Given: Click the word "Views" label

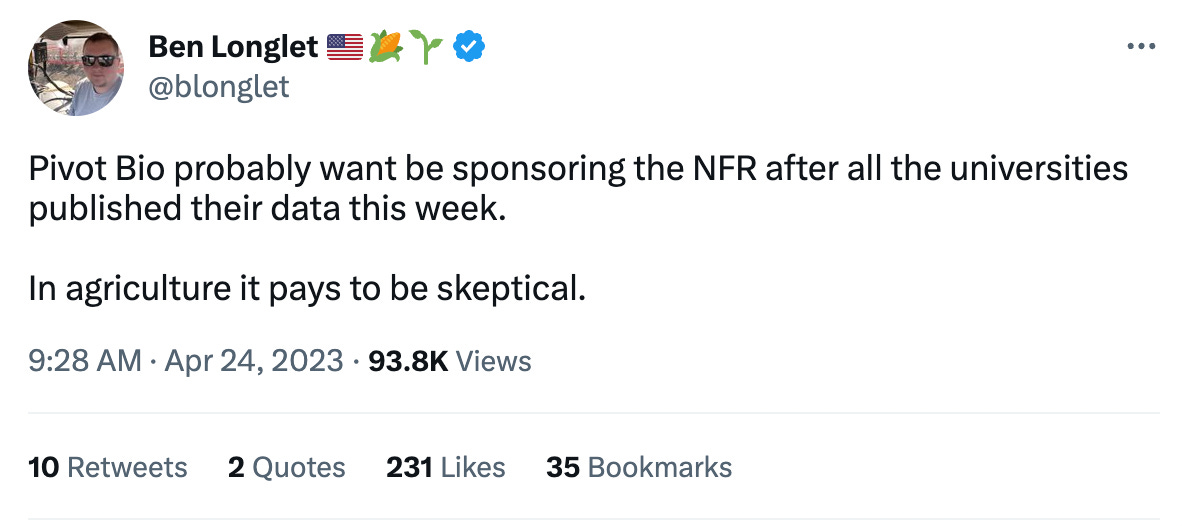Looking at the screenshot, I should click(x=493, y=360).
